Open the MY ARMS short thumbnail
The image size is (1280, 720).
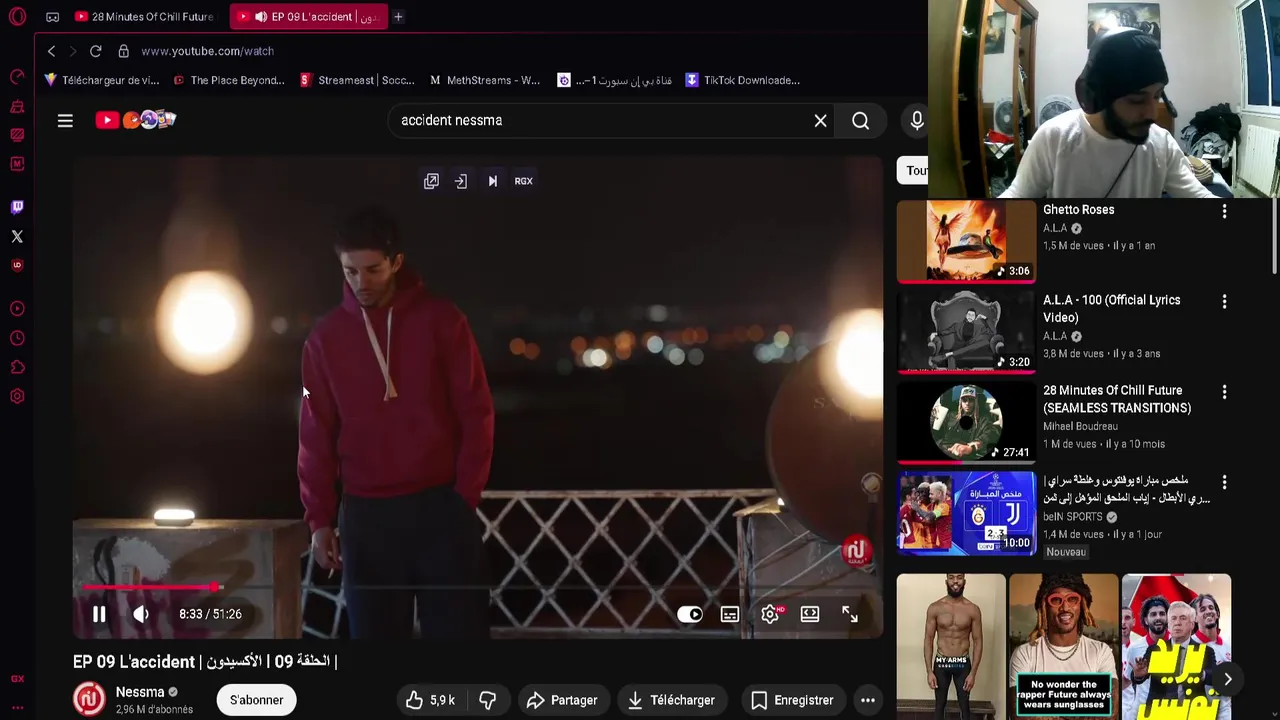tap(951, 646)
